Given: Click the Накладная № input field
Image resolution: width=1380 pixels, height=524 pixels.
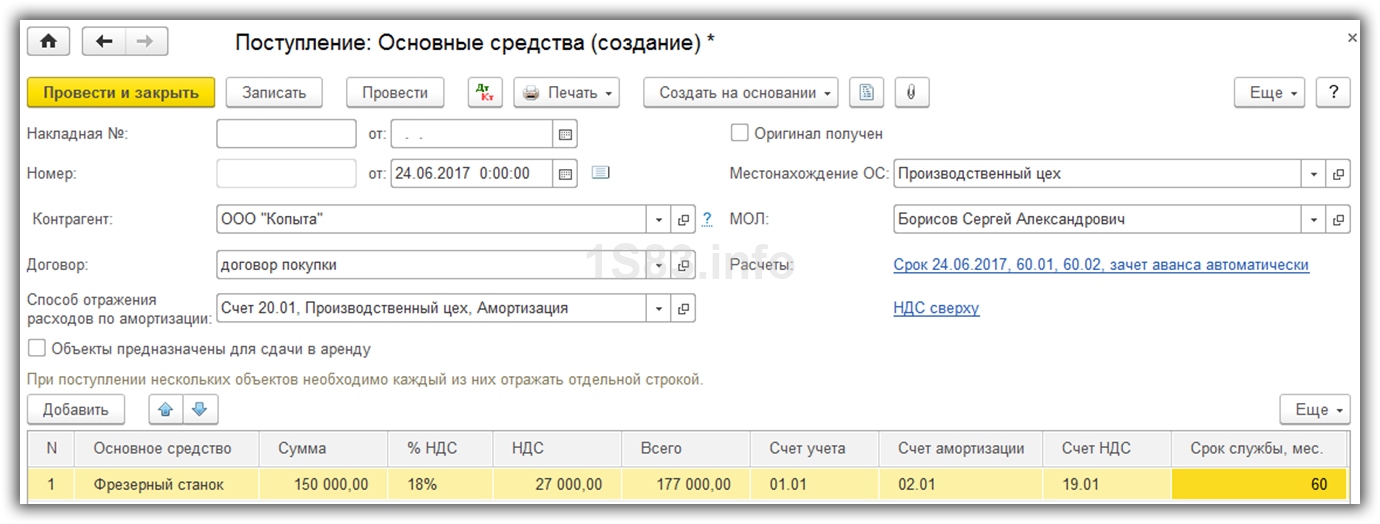Looking at the screenshot, I should 286,134.
